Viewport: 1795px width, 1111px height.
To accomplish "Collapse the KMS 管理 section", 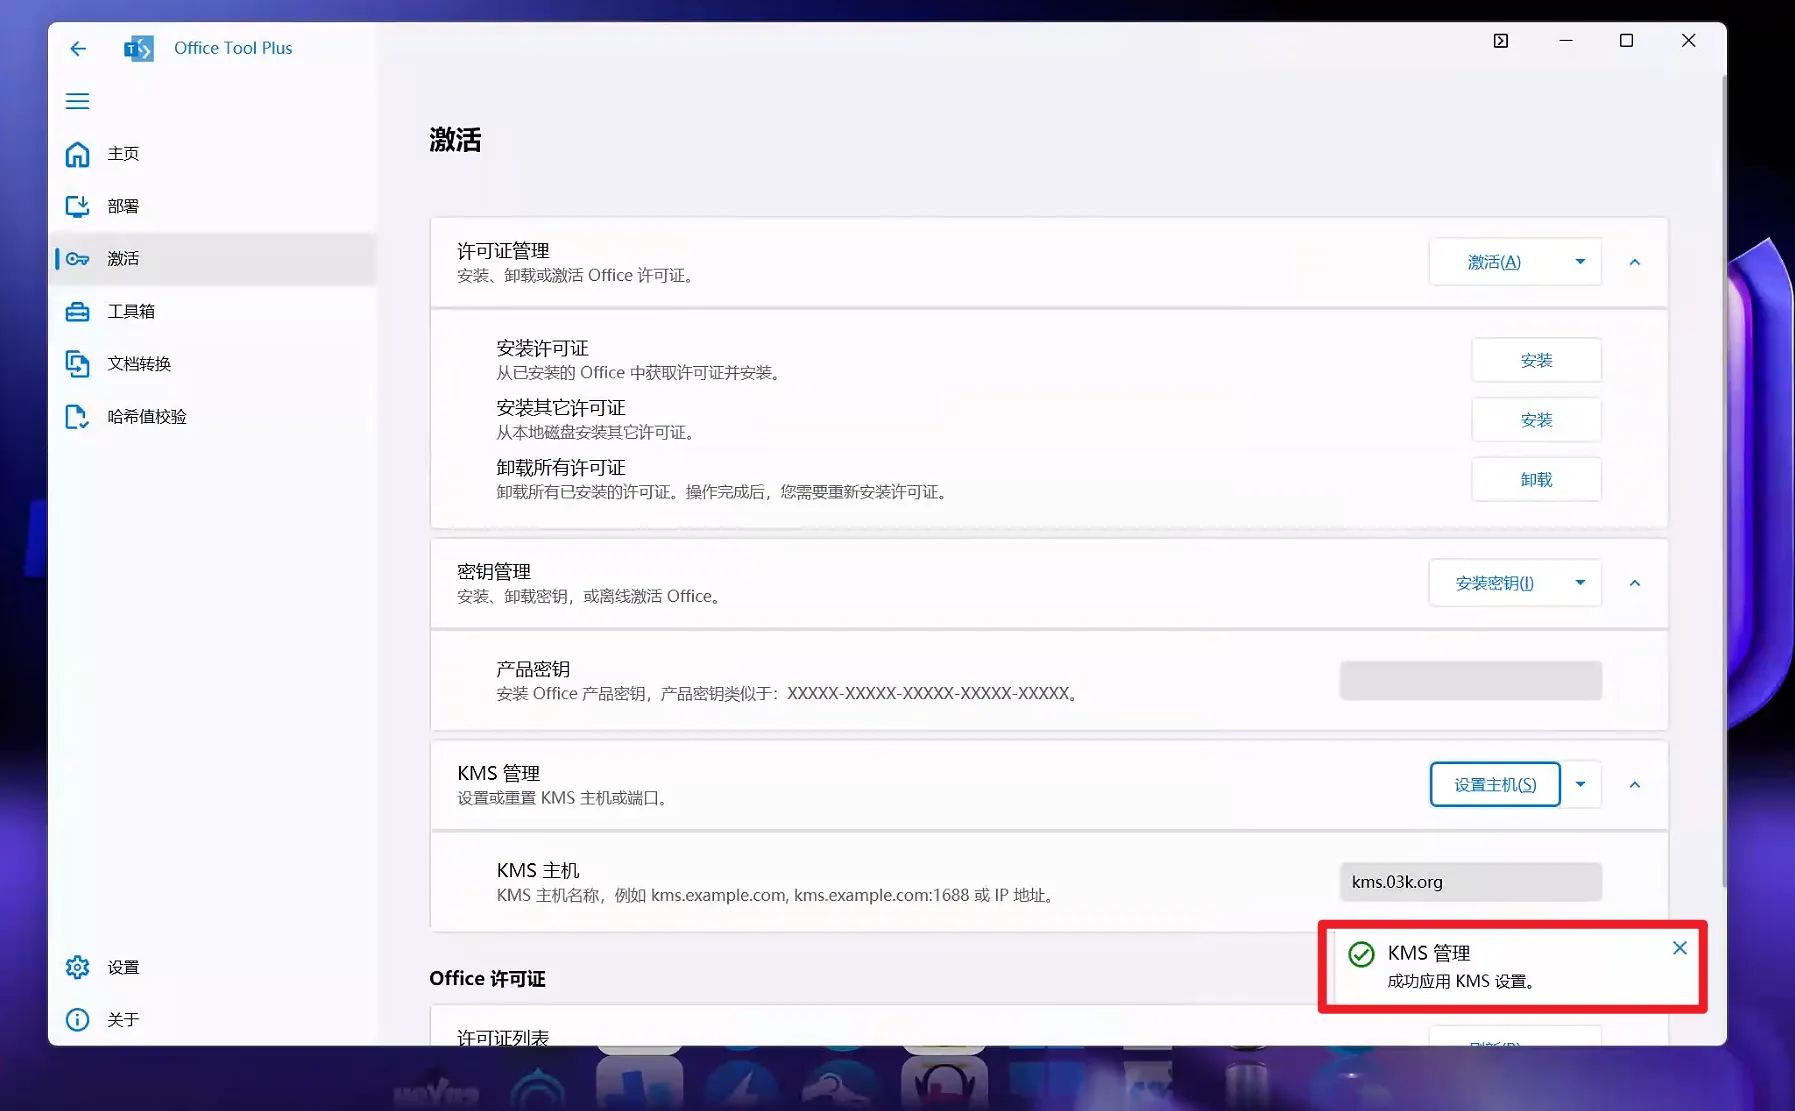I will [1635, 785].
